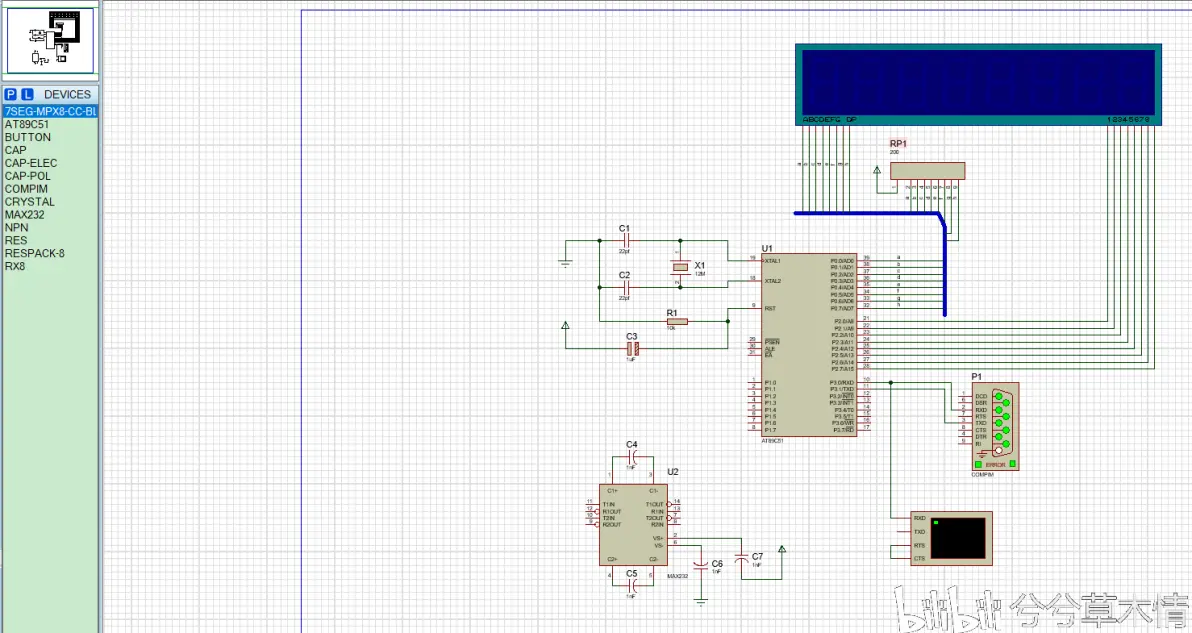Select the C1 capacitor symbol

click(625, 240)
